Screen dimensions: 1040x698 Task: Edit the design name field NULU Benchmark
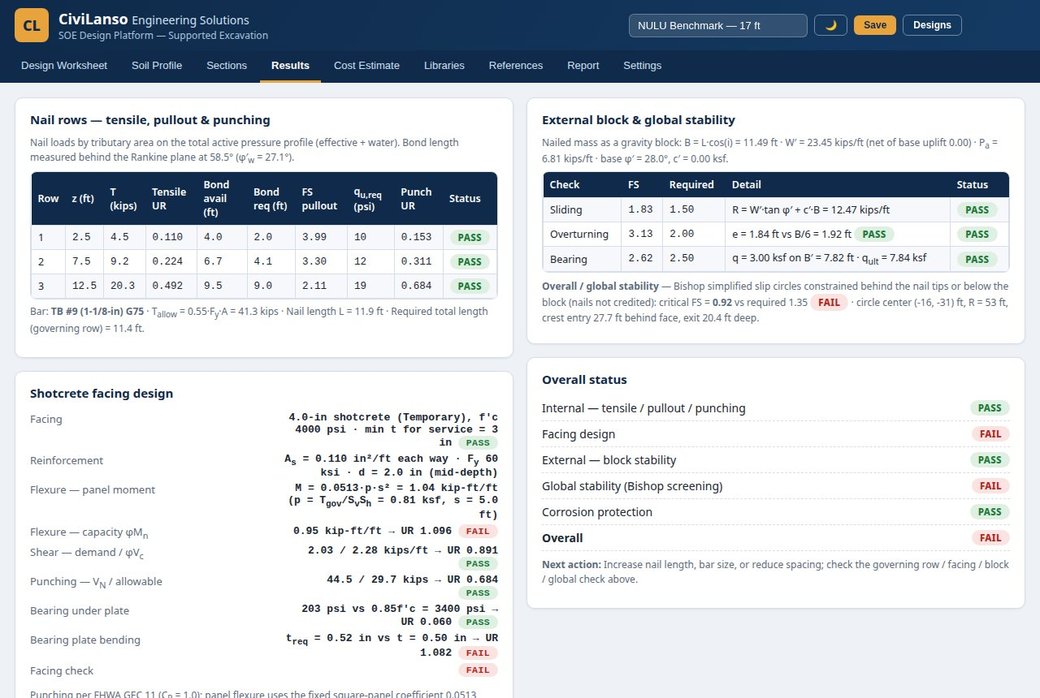coord(718,25)
